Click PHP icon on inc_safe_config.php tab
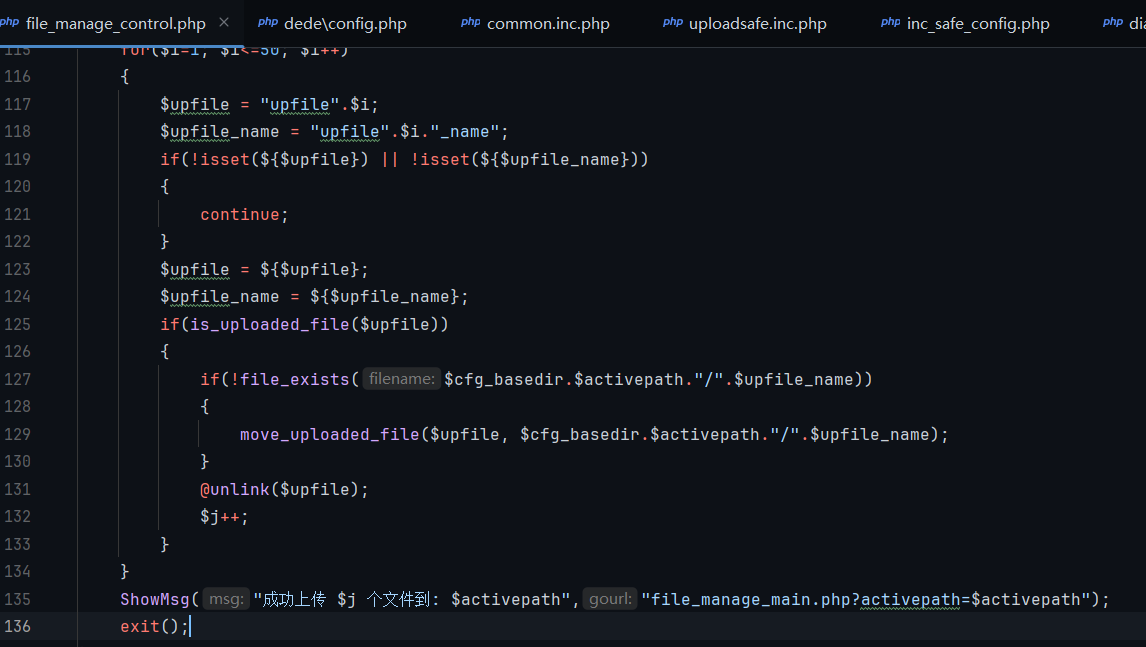Viewport: 1146px width, 647px height. 890,22
